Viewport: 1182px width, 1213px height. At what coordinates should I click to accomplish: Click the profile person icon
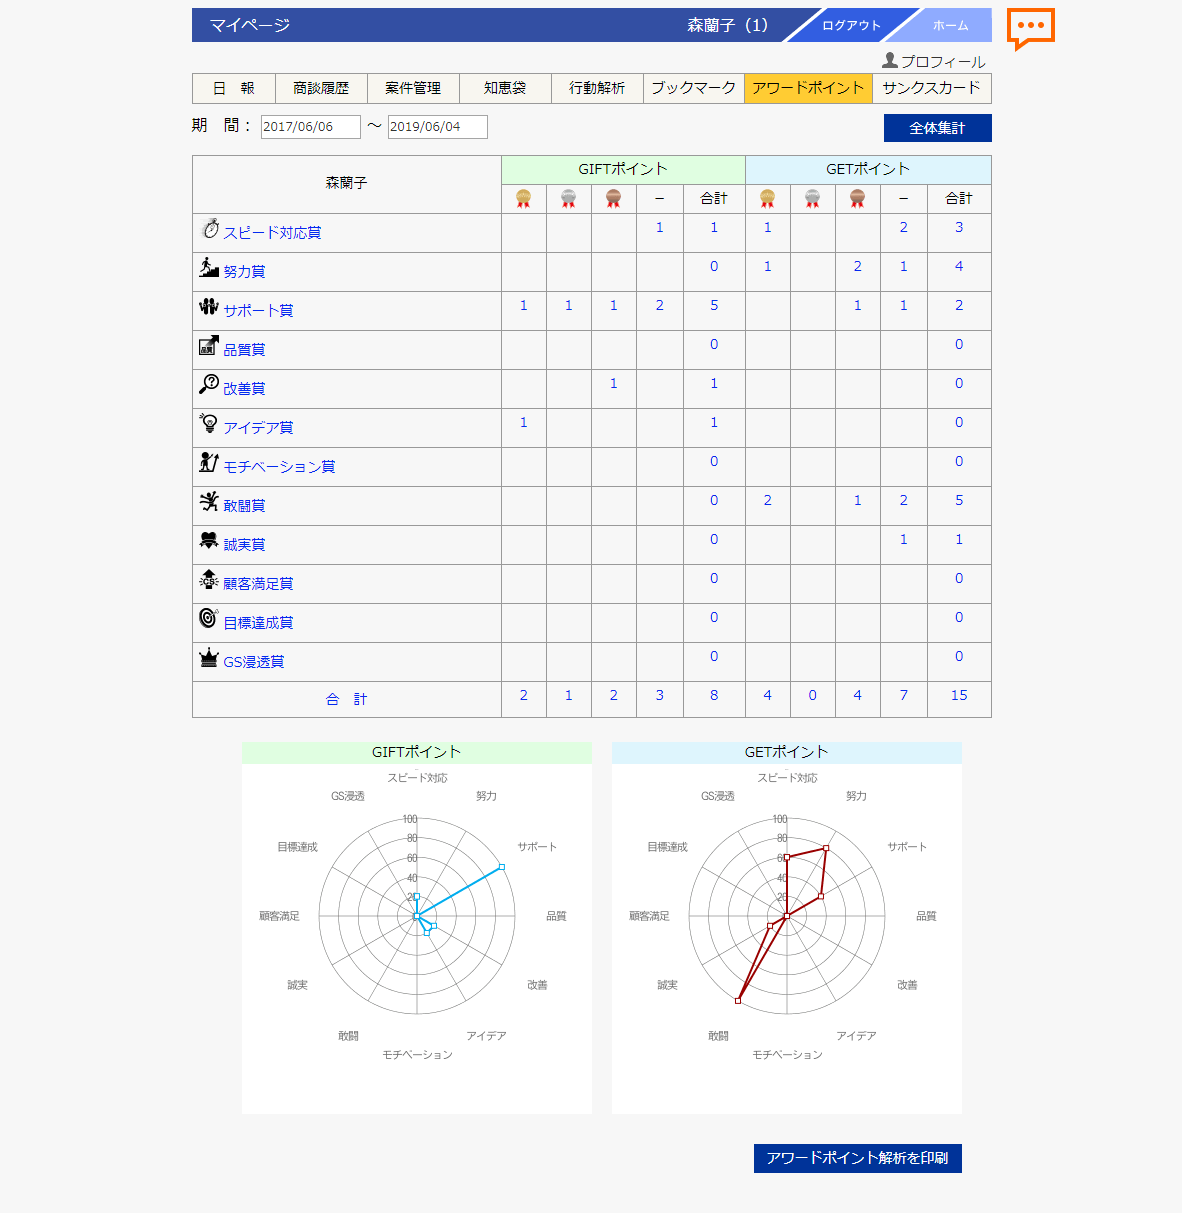[889, 61]
